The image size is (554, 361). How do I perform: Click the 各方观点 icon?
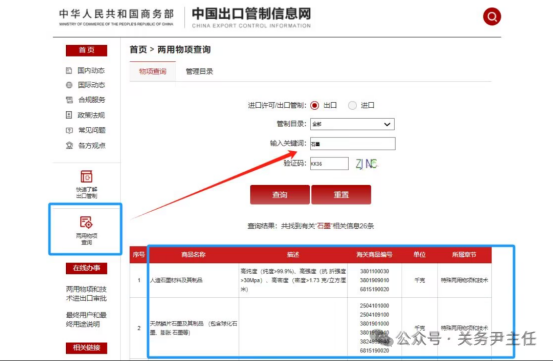click(x=69, y=145)
